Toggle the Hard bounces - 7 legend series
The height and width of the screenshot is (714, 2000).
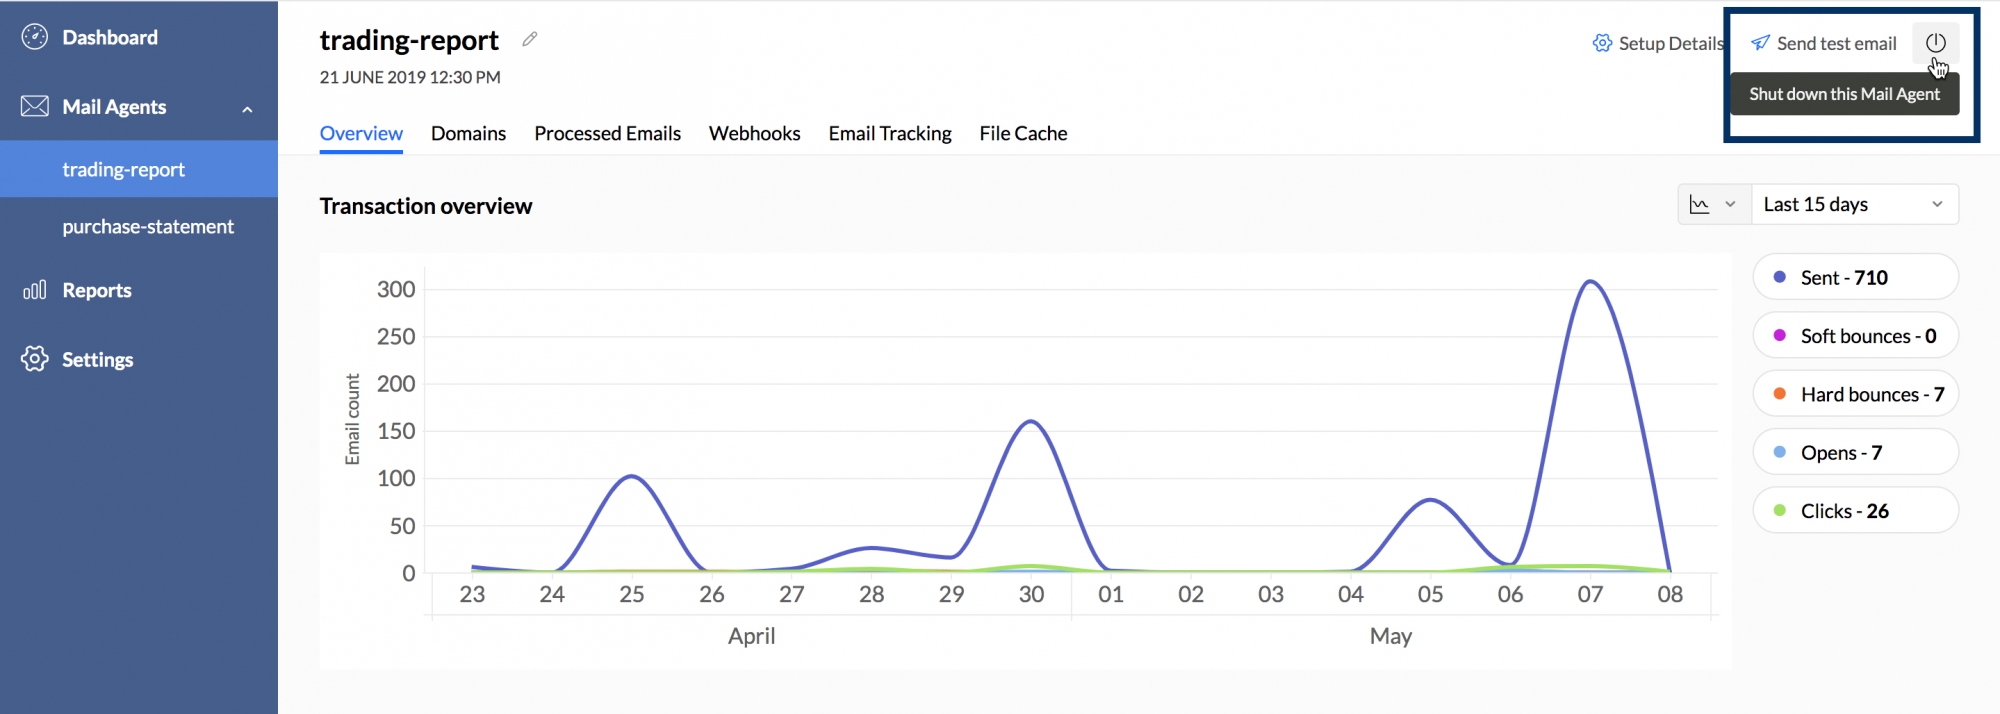pyautogui.click(x=1855, y=394)
